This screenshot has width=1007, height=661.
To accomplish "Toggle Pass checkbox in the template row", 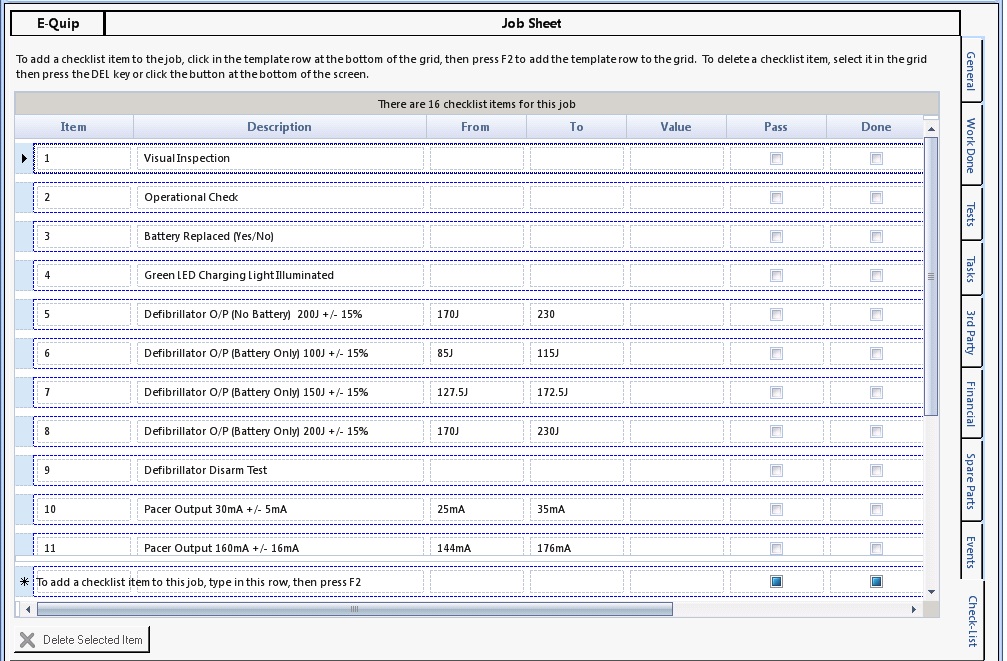I will click(776, 581).
